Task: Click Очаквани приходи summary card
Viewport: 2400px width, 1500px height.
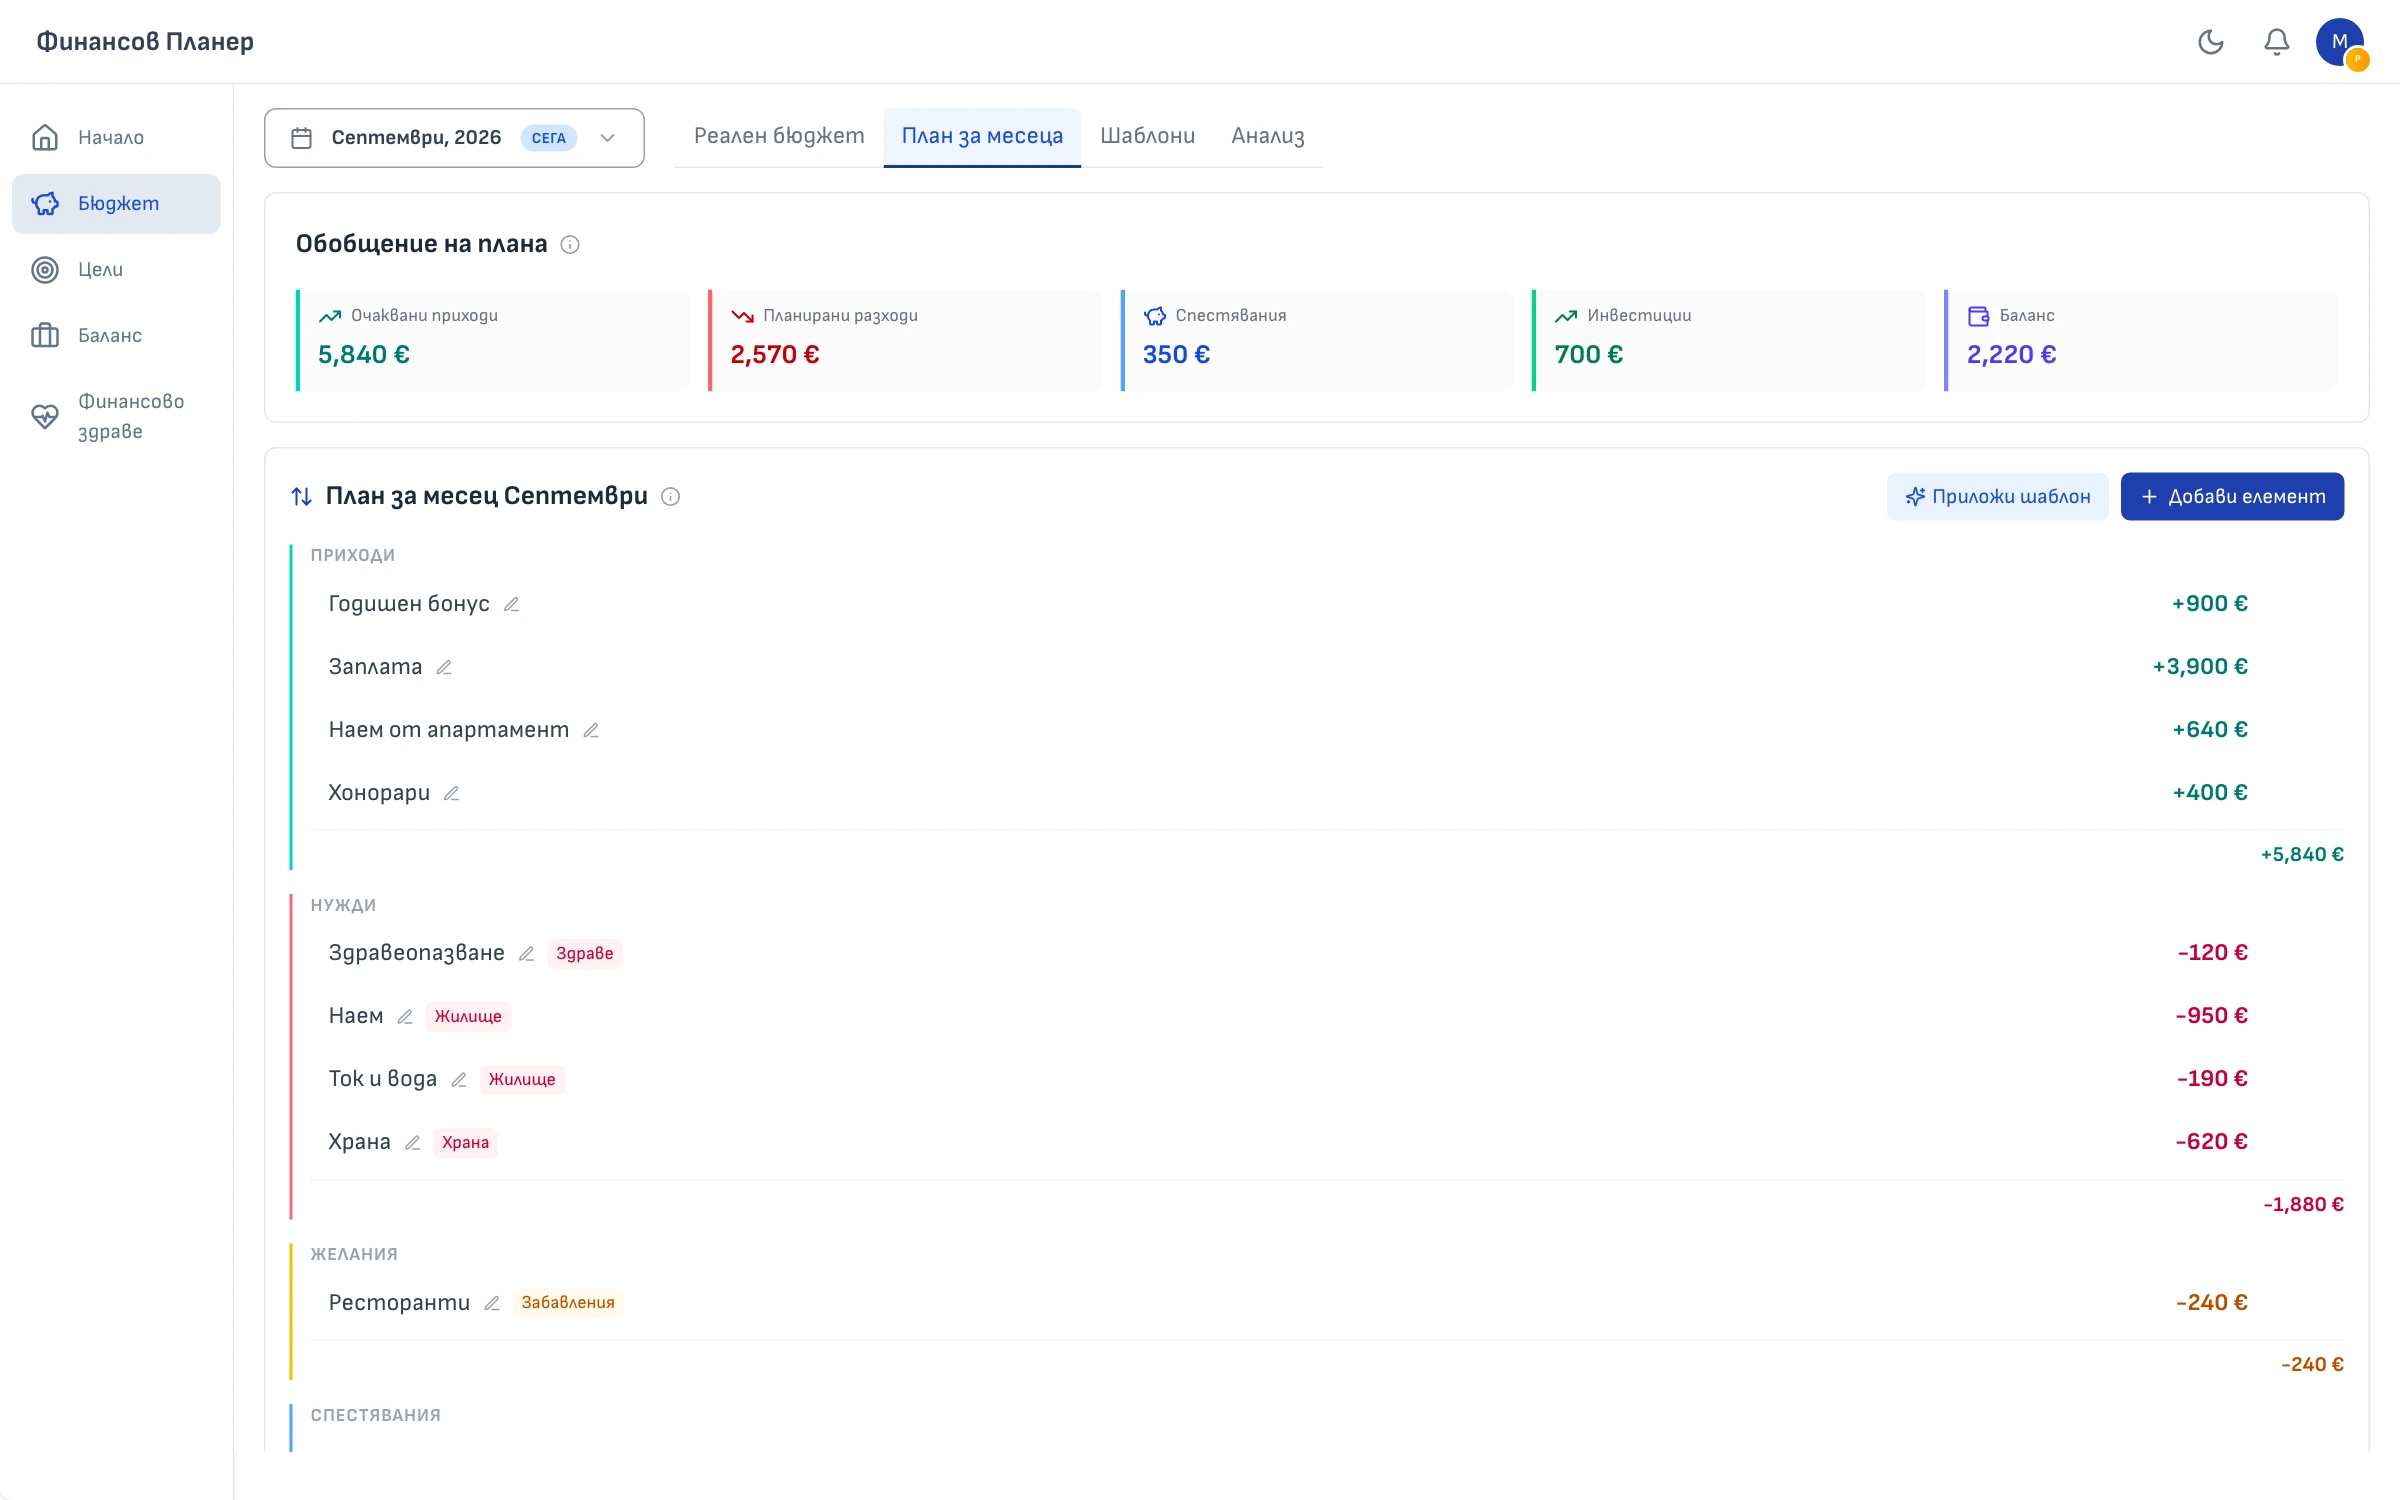Action: (x=493, y=340)
